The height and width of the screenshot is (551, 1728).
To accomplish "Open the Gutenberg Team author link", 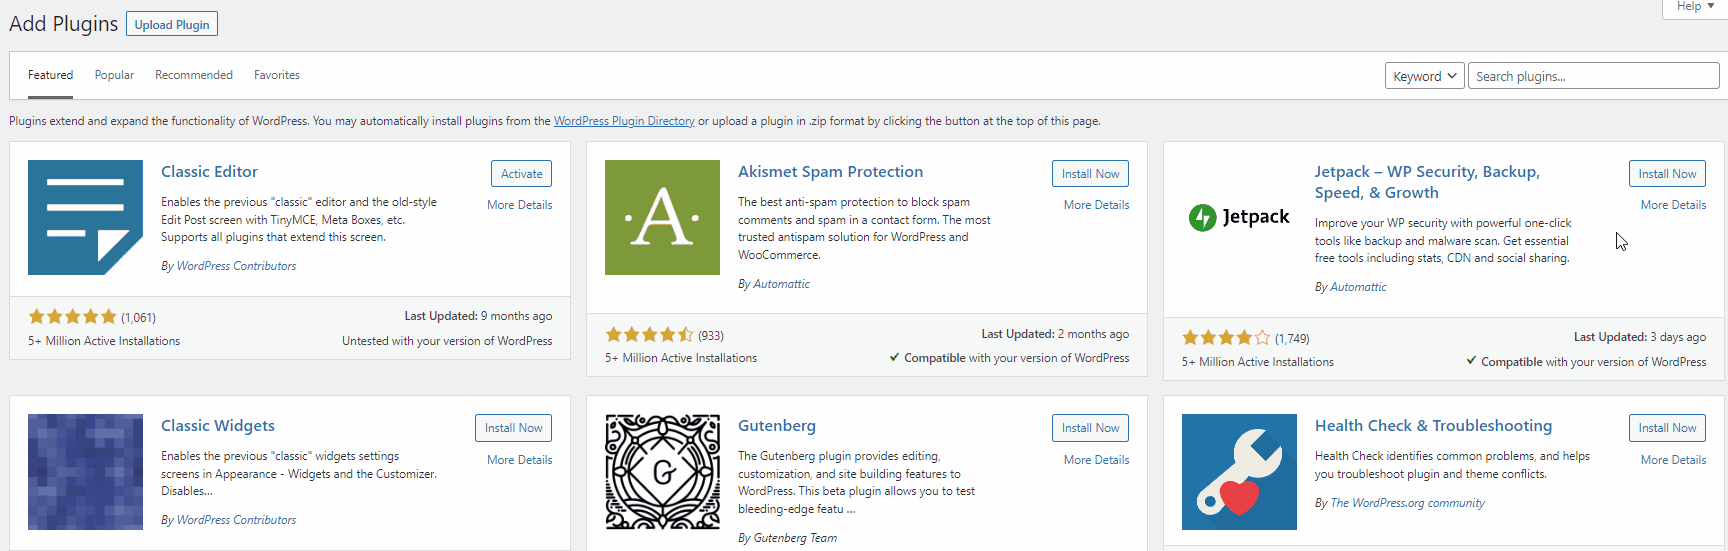I will click(795, 538).
